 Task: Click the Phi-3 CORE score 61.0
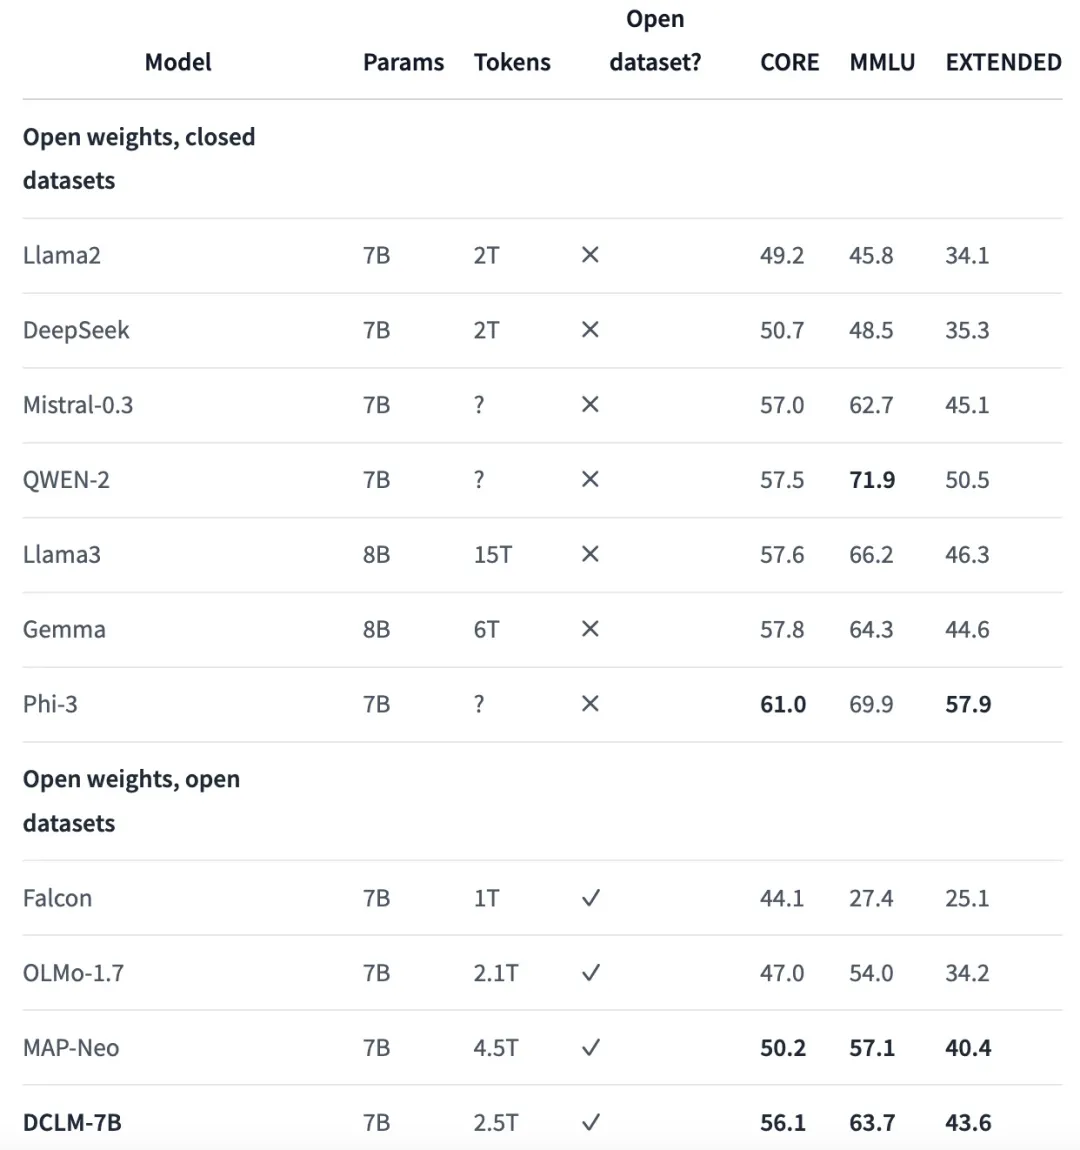(x=783, y=704)
